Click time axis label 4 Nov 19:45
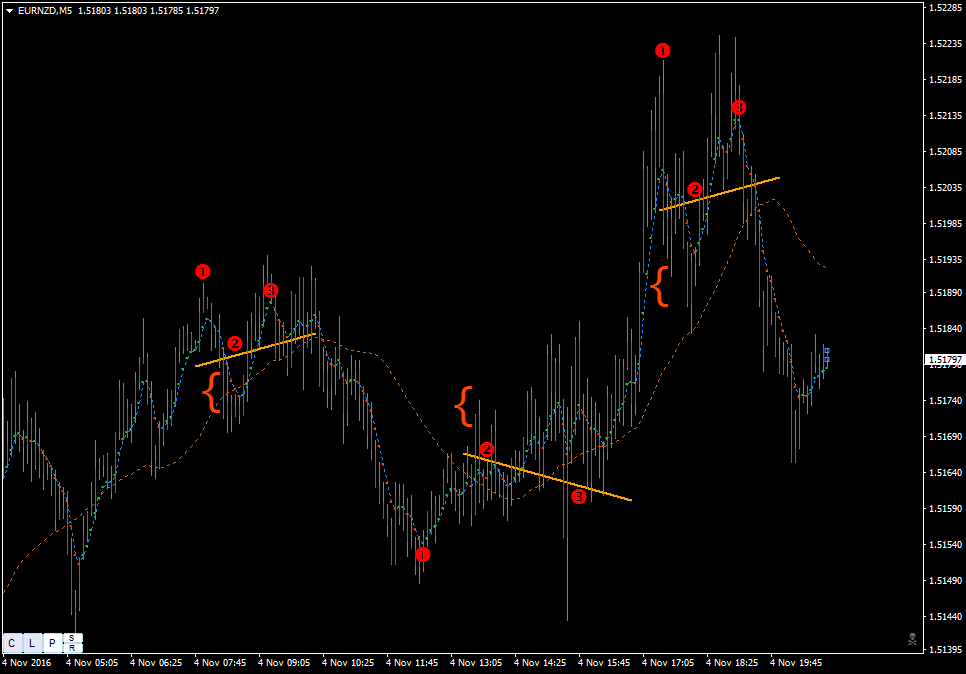Viewport: 966px width, 674px height. (x=796, y=663)
